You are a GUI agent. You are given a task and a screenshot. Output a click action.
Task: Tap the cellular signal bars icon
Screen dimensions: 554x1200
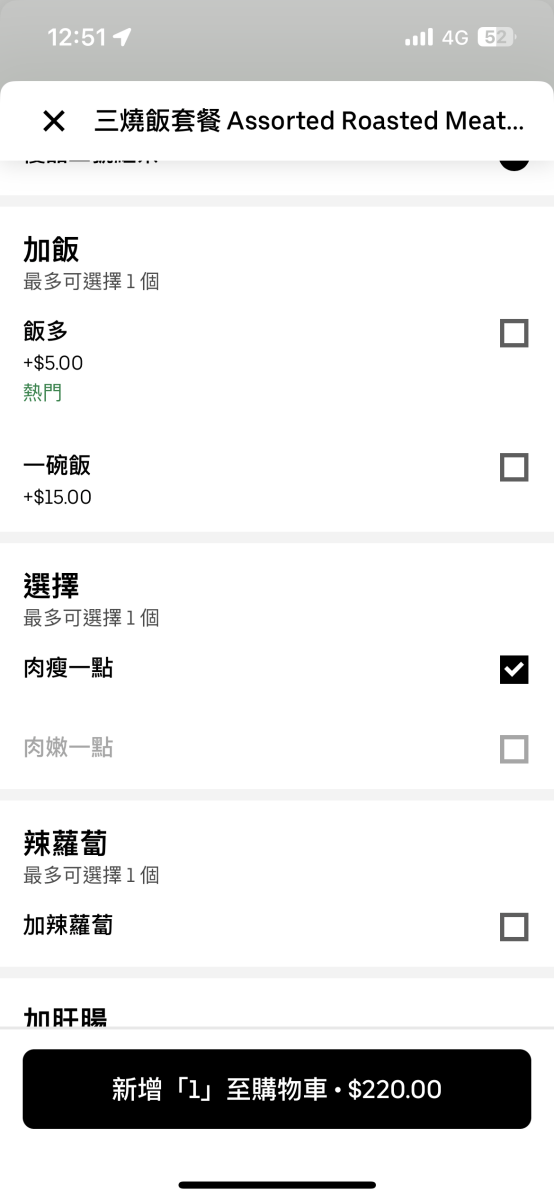pos(419,37)
